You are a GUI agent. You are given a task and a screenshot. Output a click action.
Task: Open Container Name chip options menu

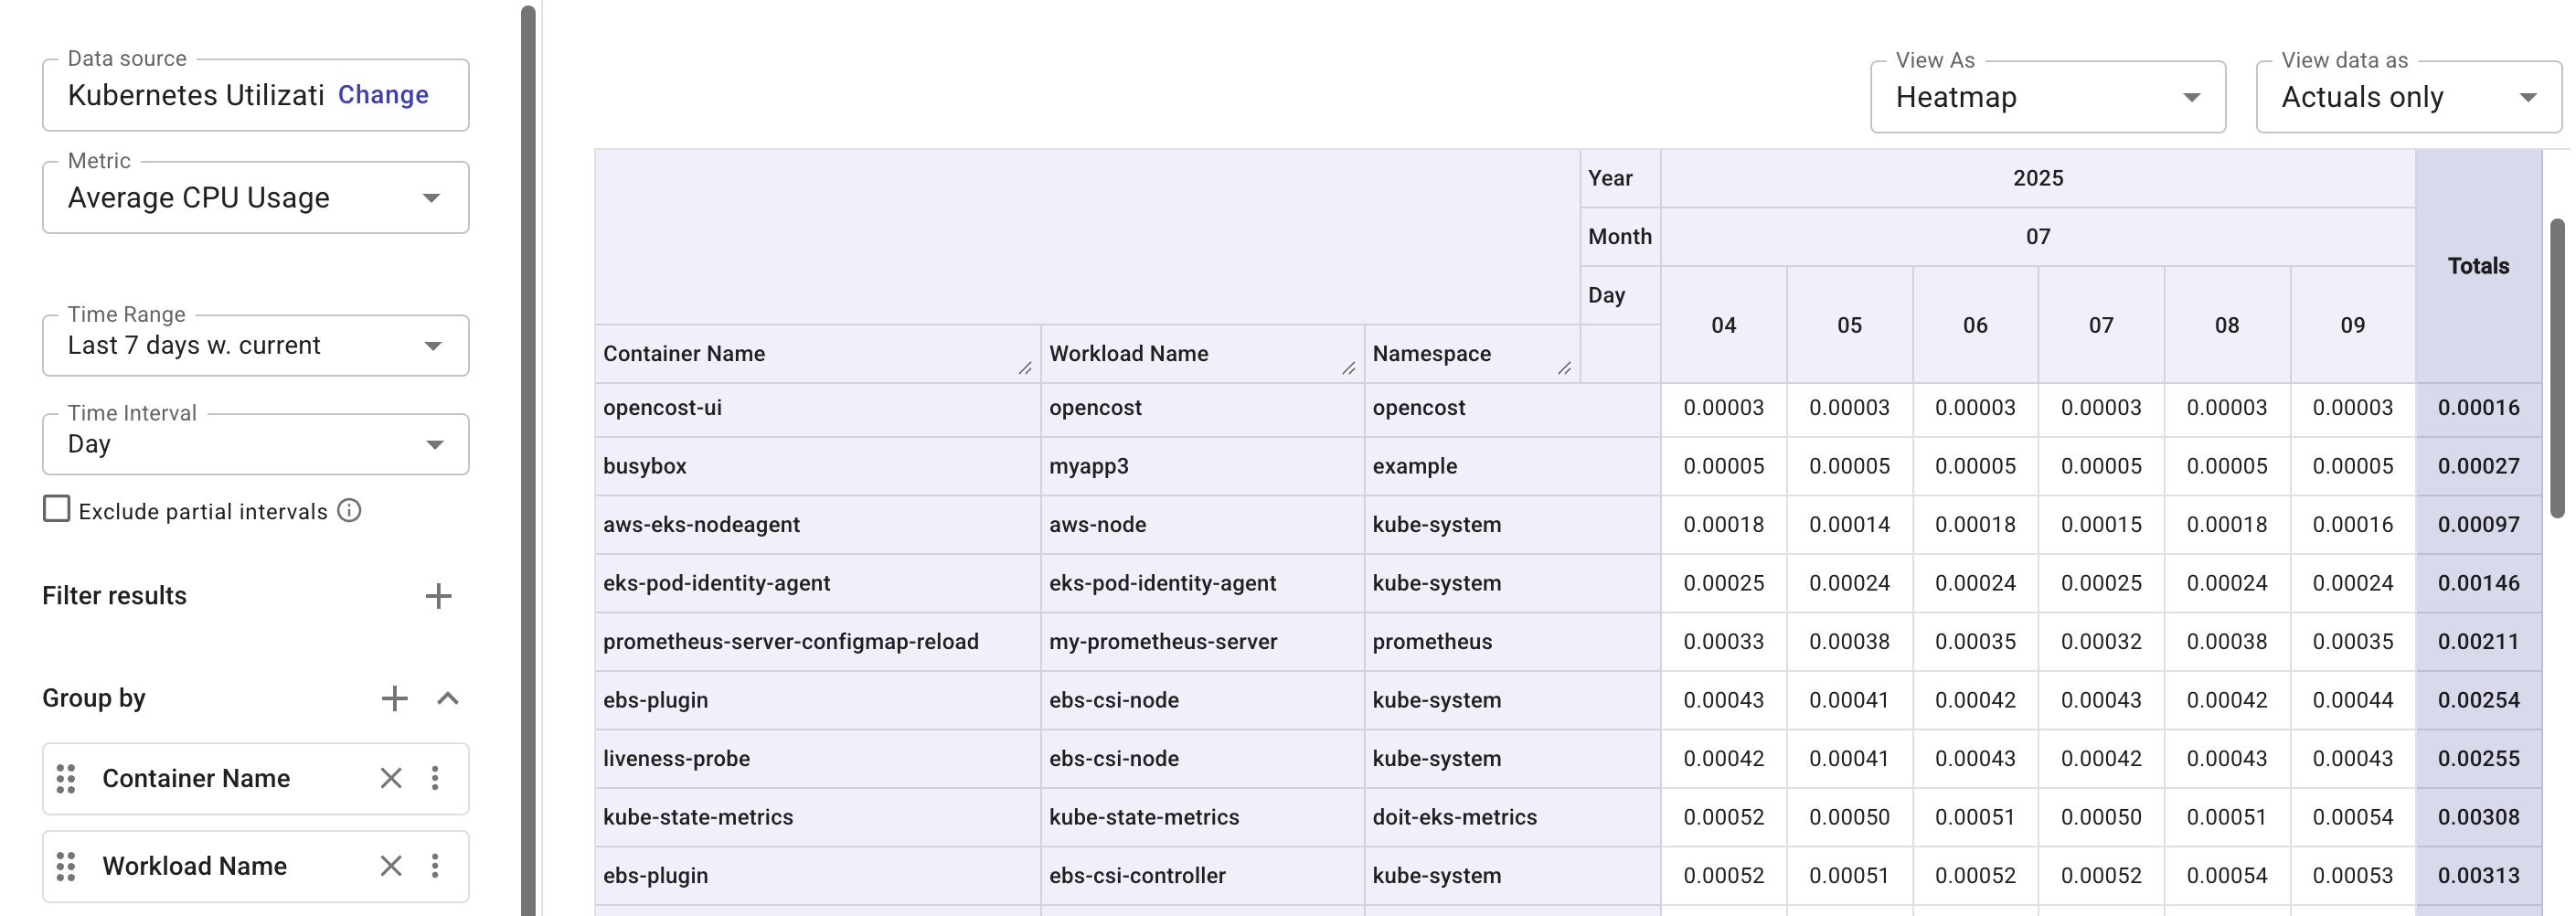[x=437, y=778]
